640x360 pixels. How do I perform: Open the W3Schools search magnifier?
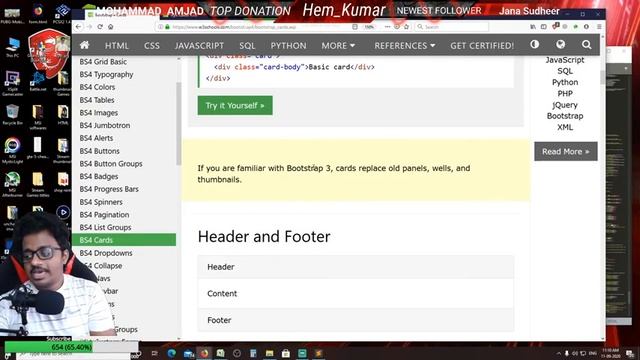[587, 44]
